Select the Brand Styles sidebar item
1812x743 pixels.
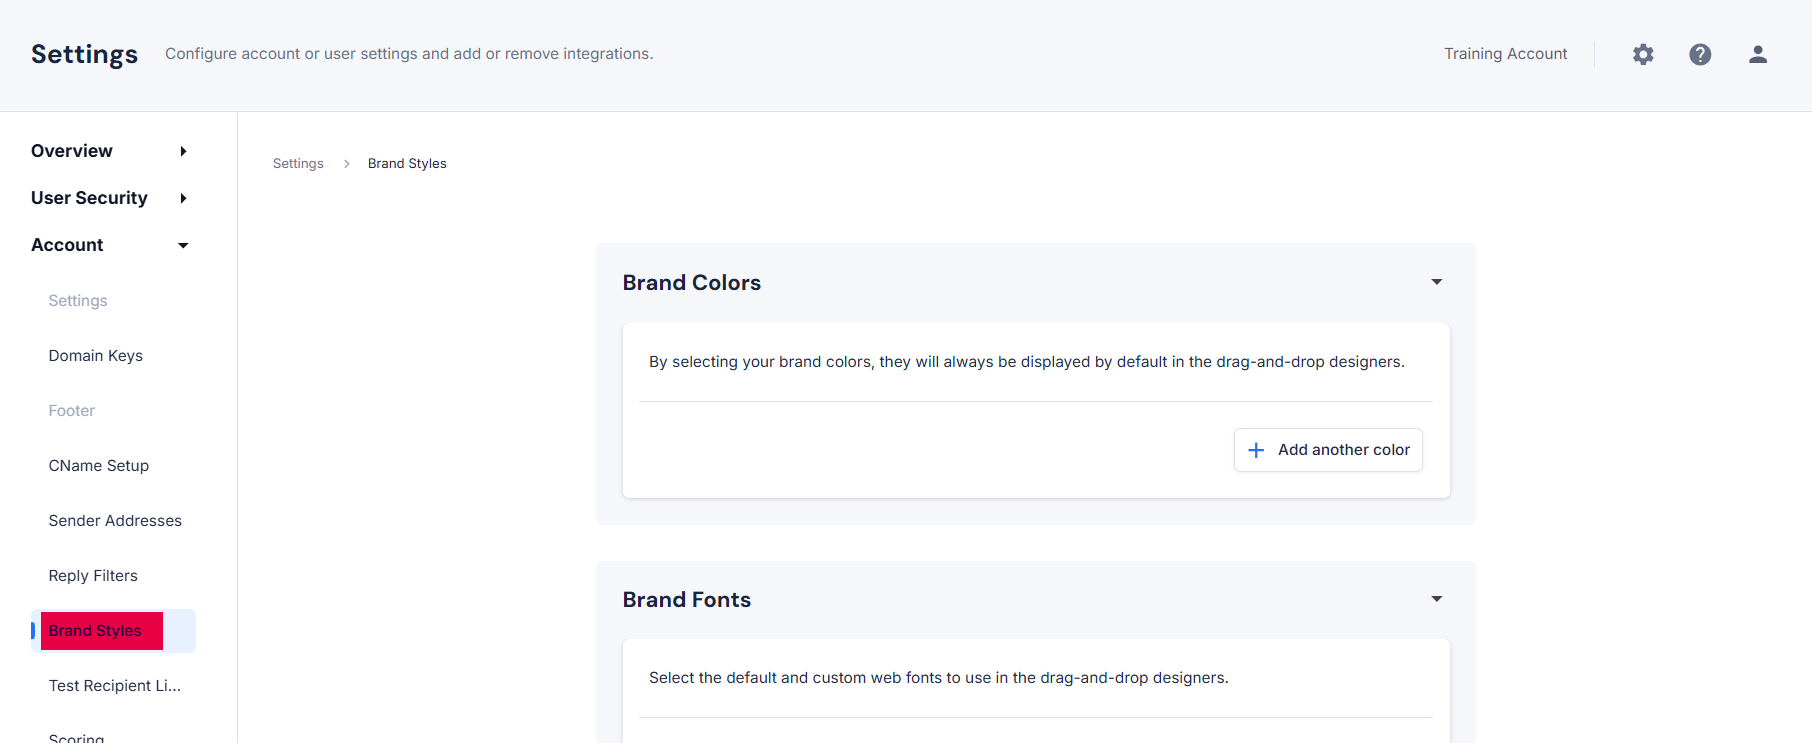(113, 631)
